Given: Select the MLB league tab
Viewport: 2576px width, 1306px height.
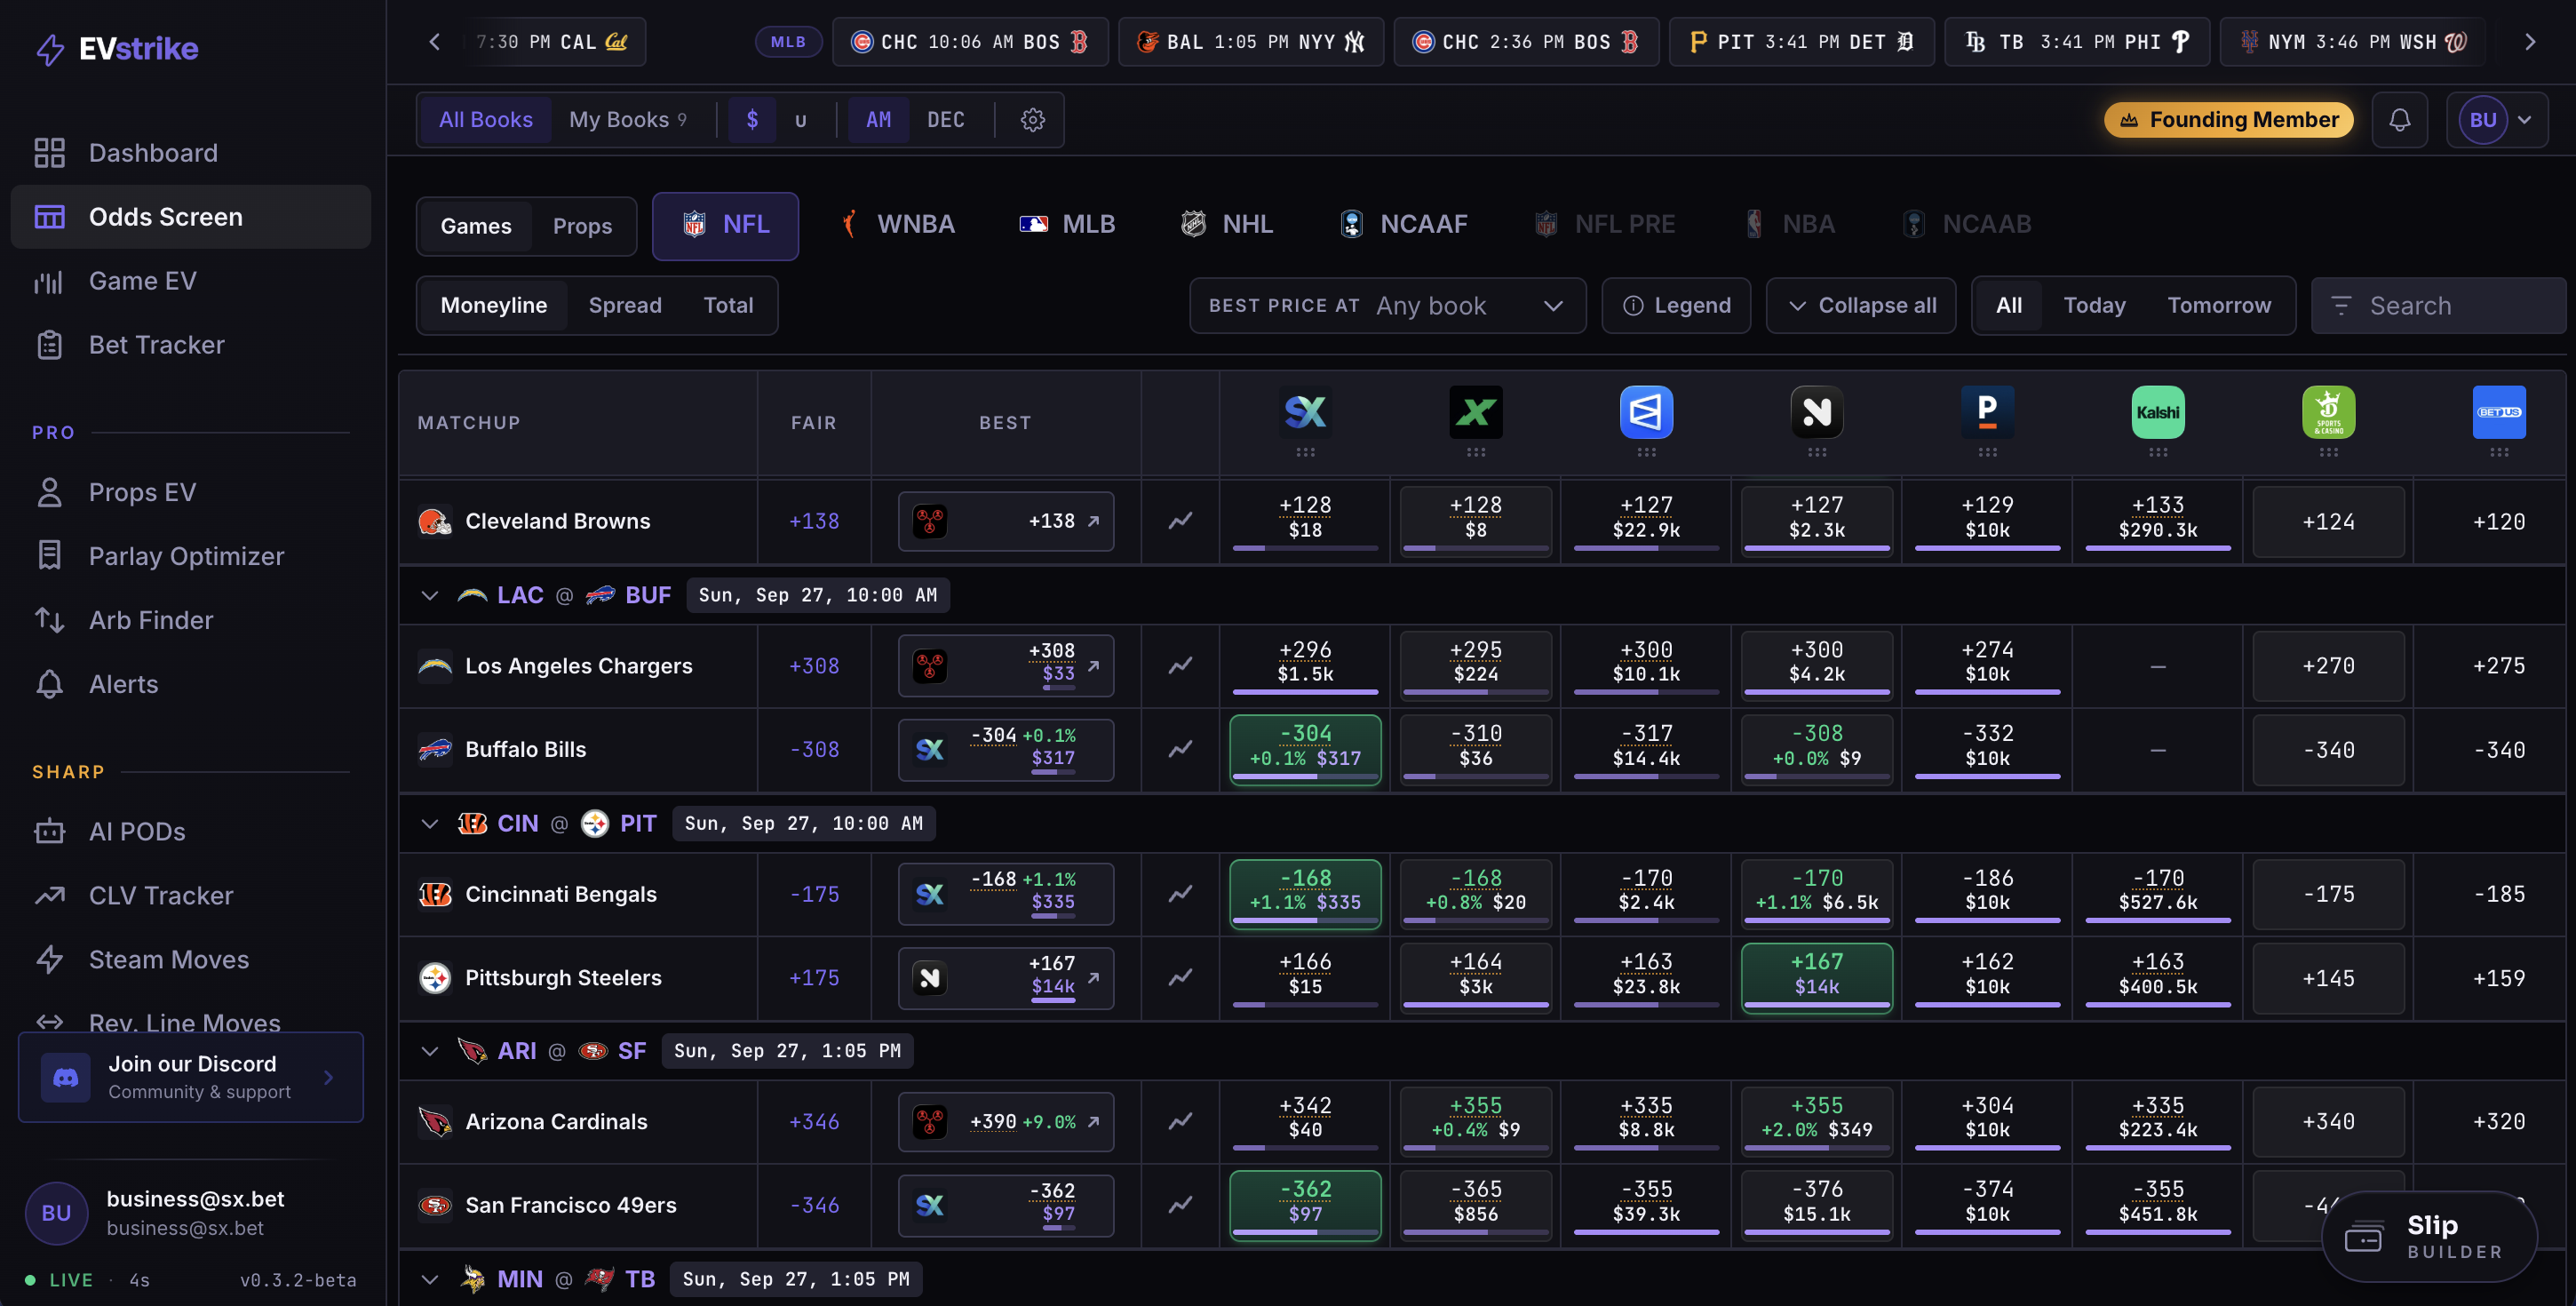Looking at the screenshot, I should click(1066, 224).
